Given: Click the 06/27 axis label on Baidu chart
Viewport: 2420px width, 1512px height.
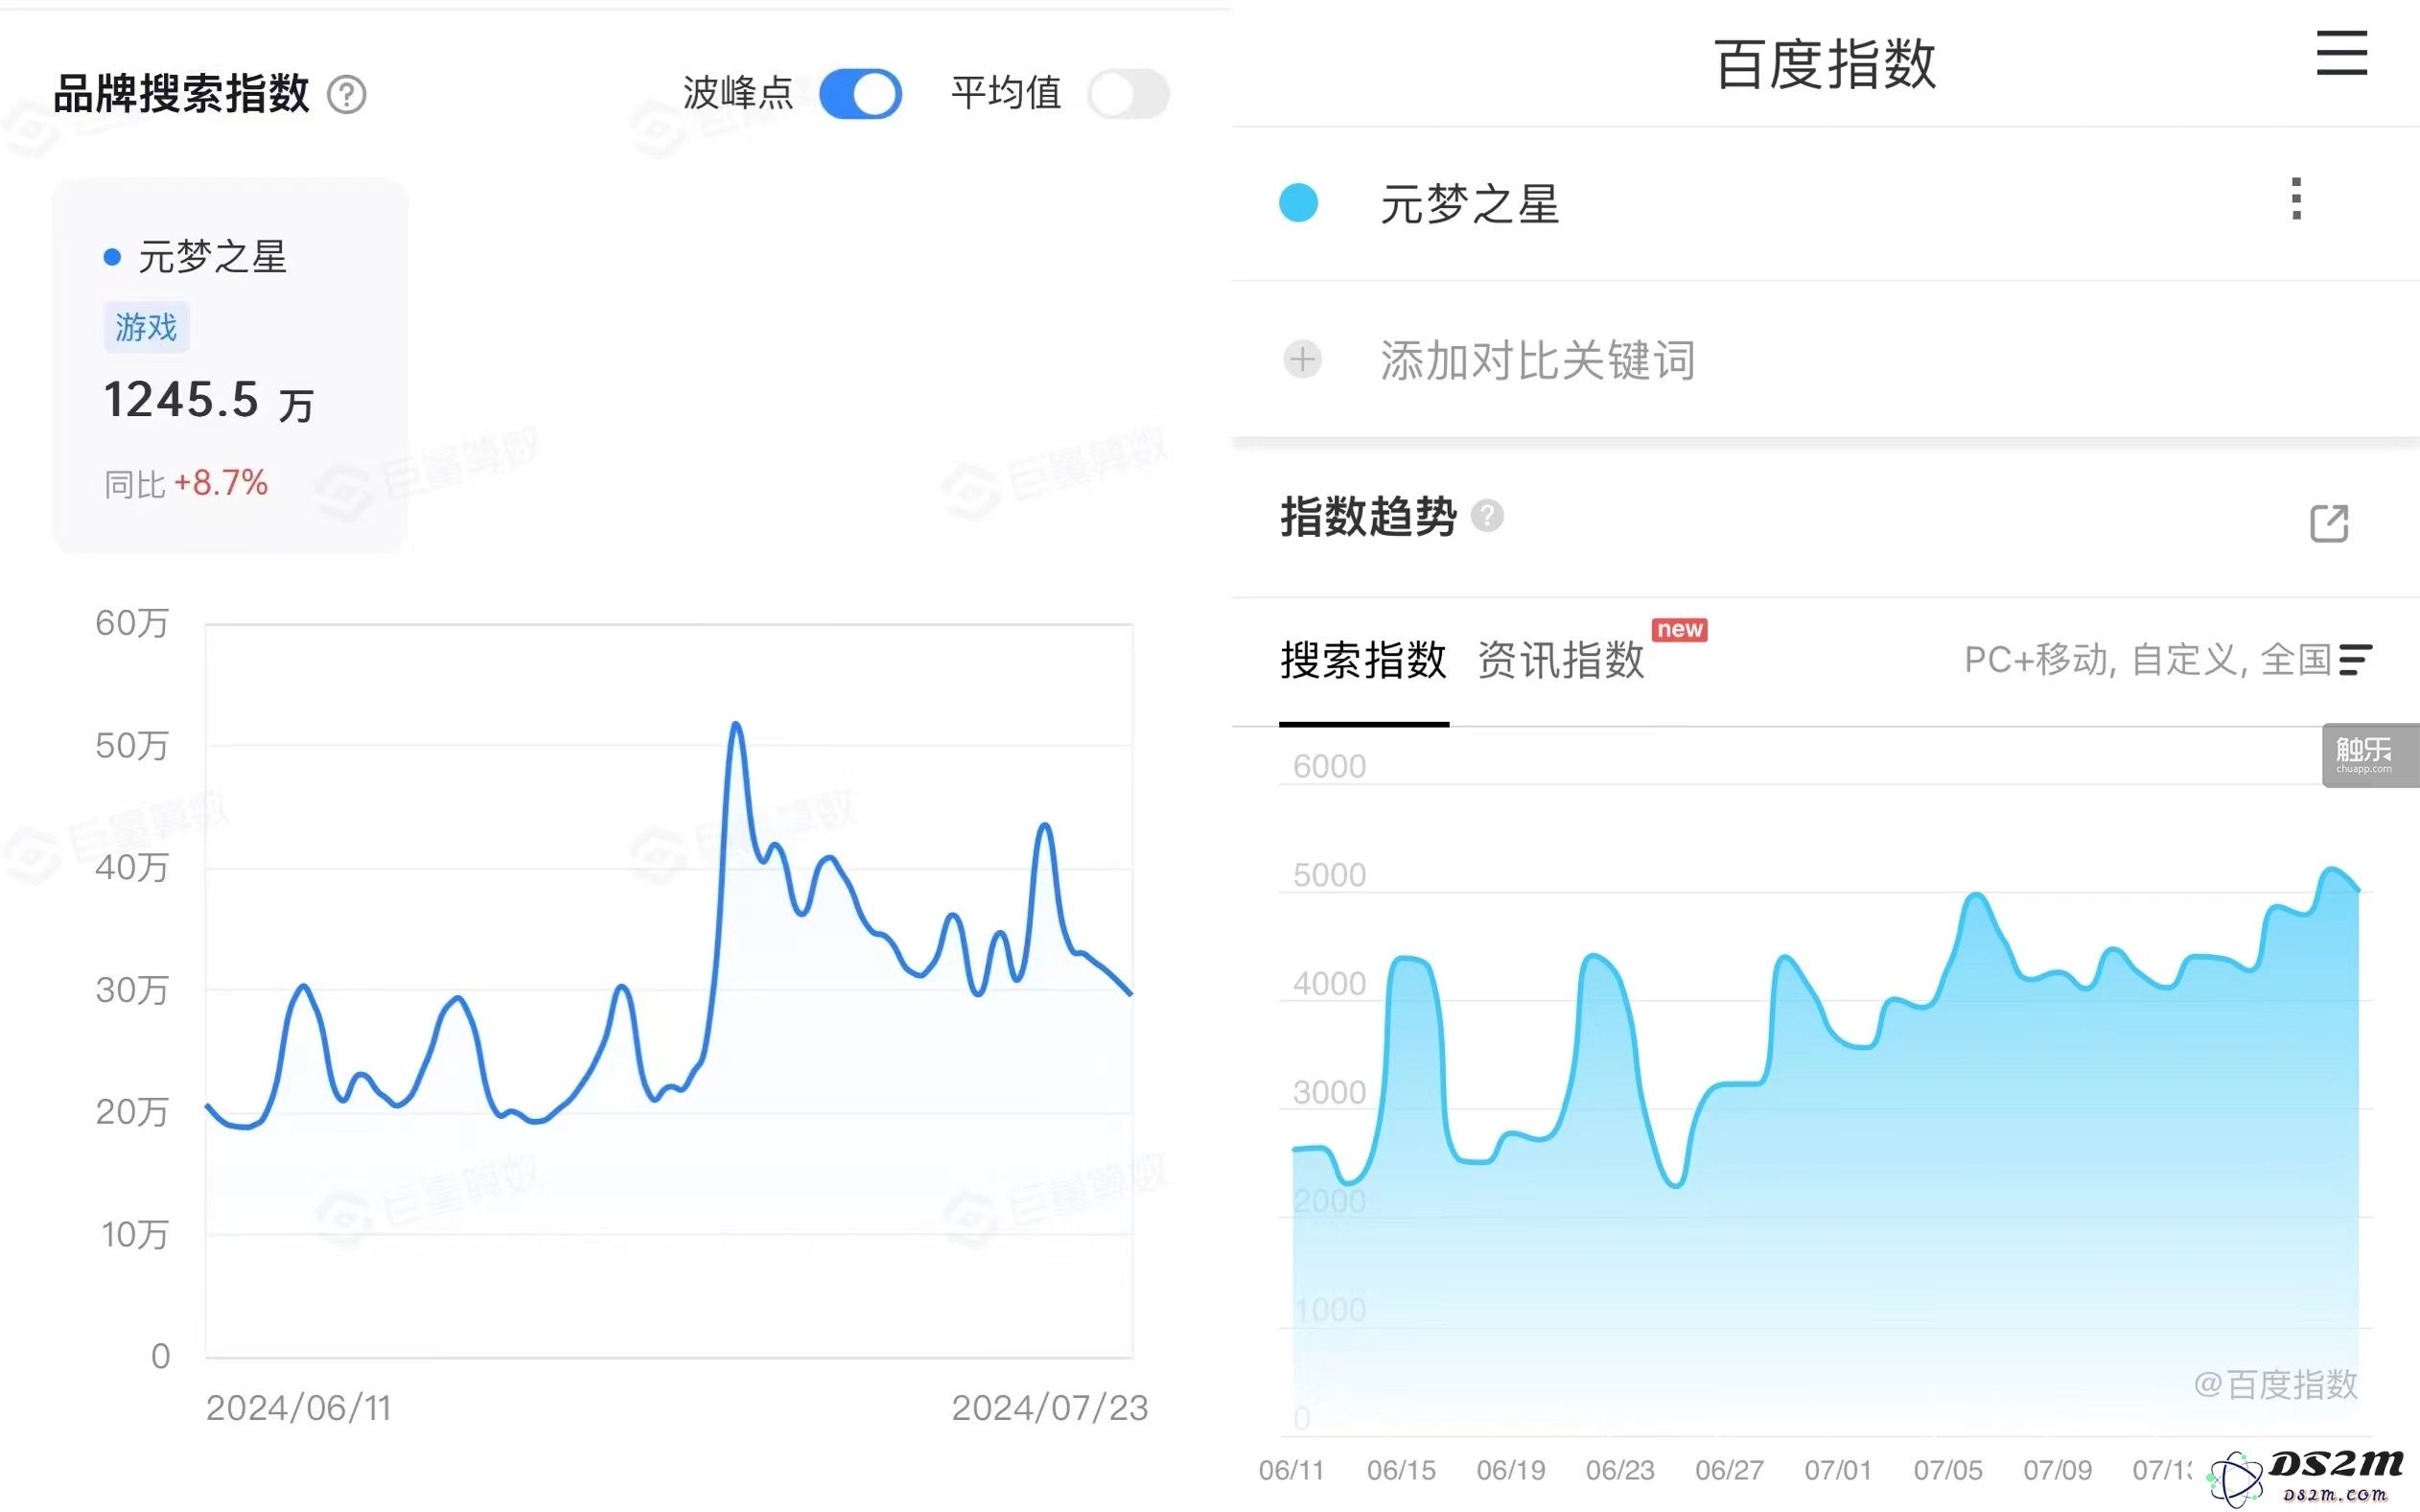Looking at the screenshot, I should click(1729, 1470).
